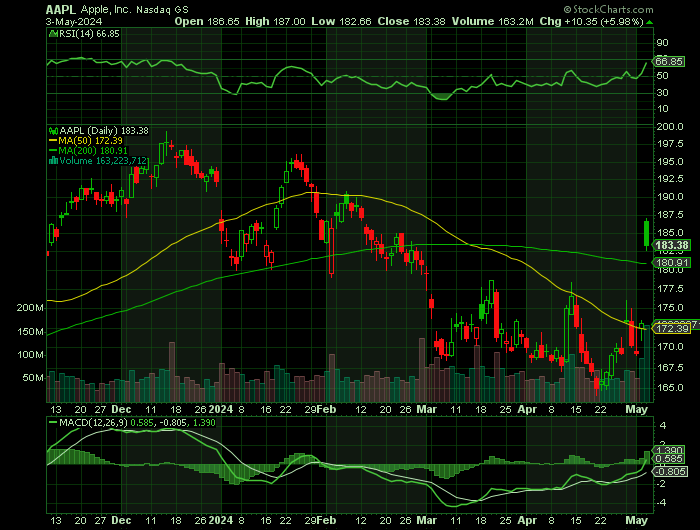Click the 'MA(200) 180.91' legend label
The height and width of the screenshot is (530, 700).
[x=93, y=151]
